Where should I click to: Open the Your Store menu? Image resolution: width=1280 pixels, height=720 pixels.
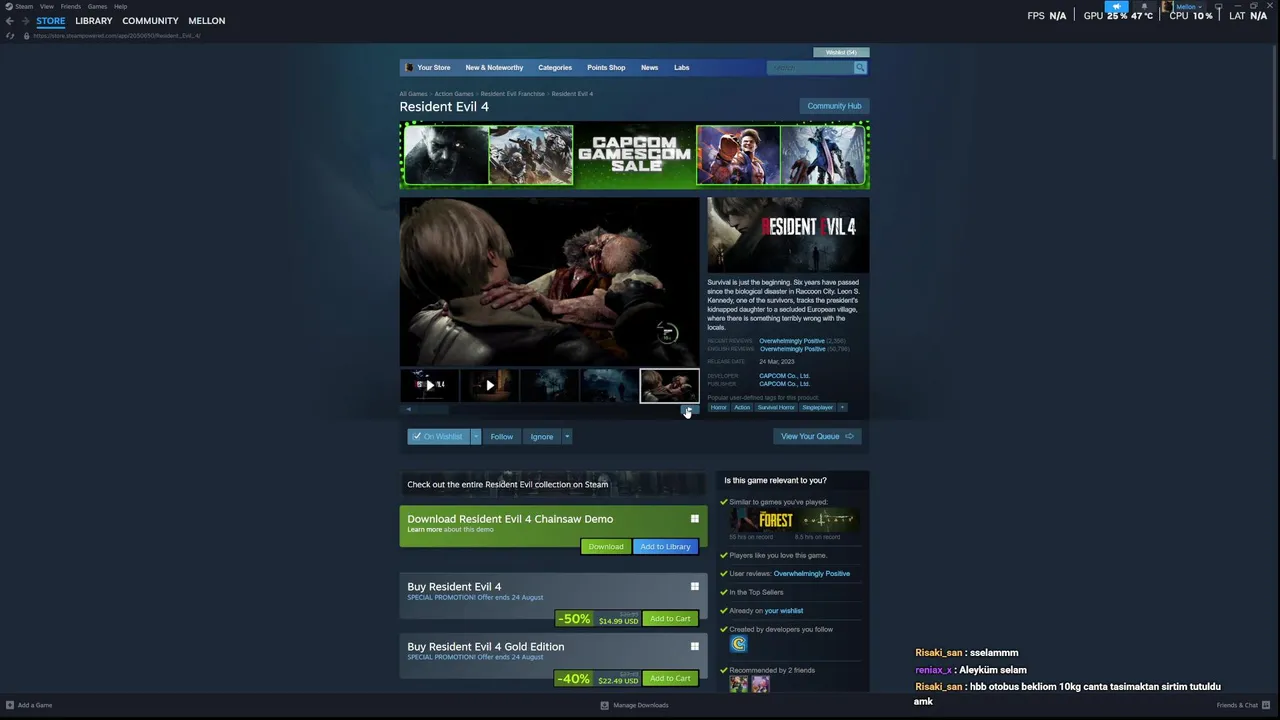point(433,67)
